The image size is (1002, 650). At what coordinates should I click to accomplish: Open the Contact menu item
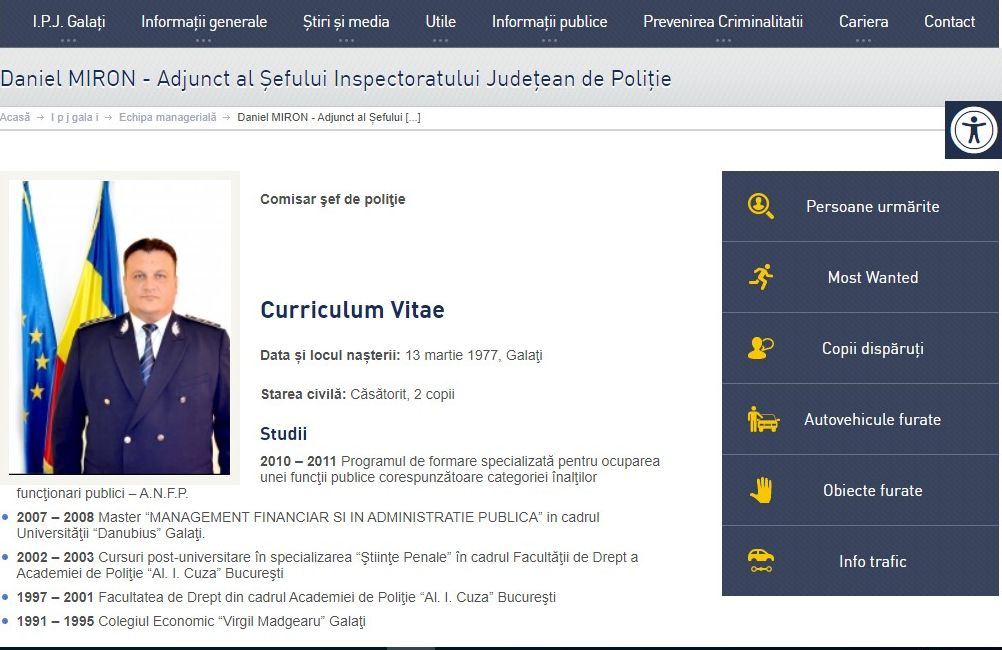tap(948, 22)
